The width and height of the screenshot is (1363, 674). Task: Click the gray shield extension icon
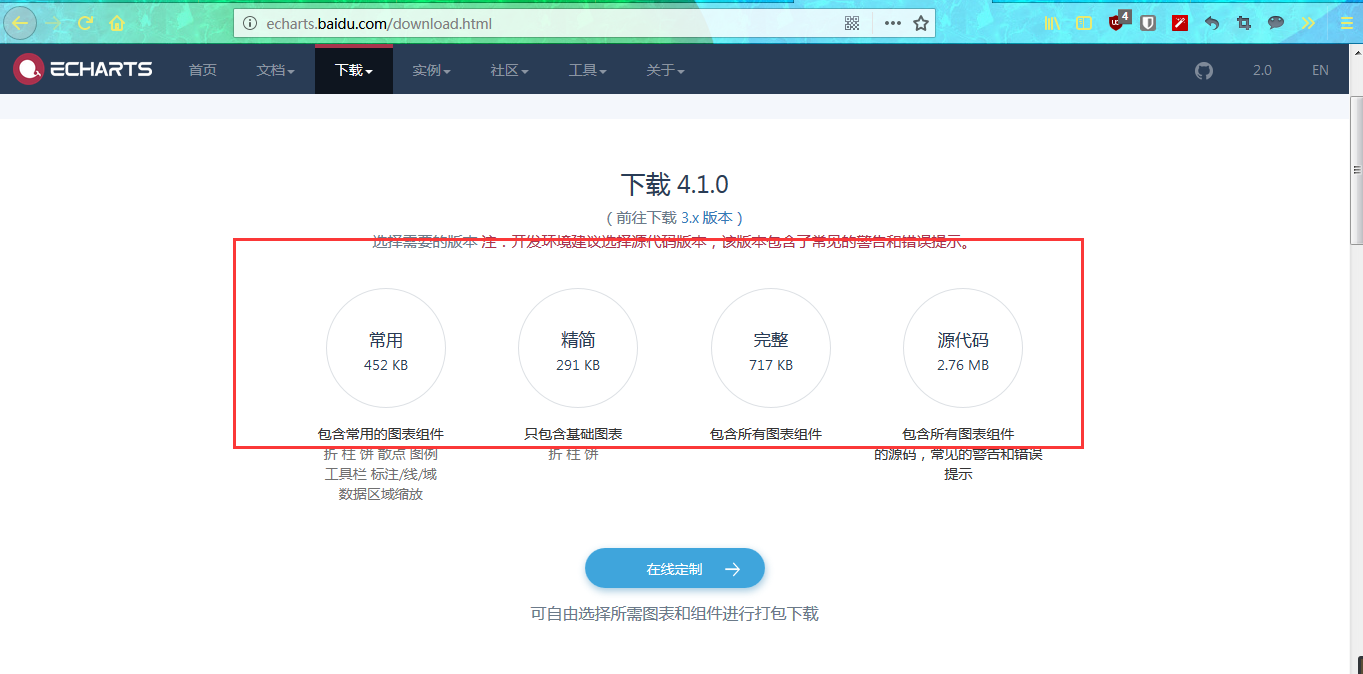click(x=1148, y=22)
